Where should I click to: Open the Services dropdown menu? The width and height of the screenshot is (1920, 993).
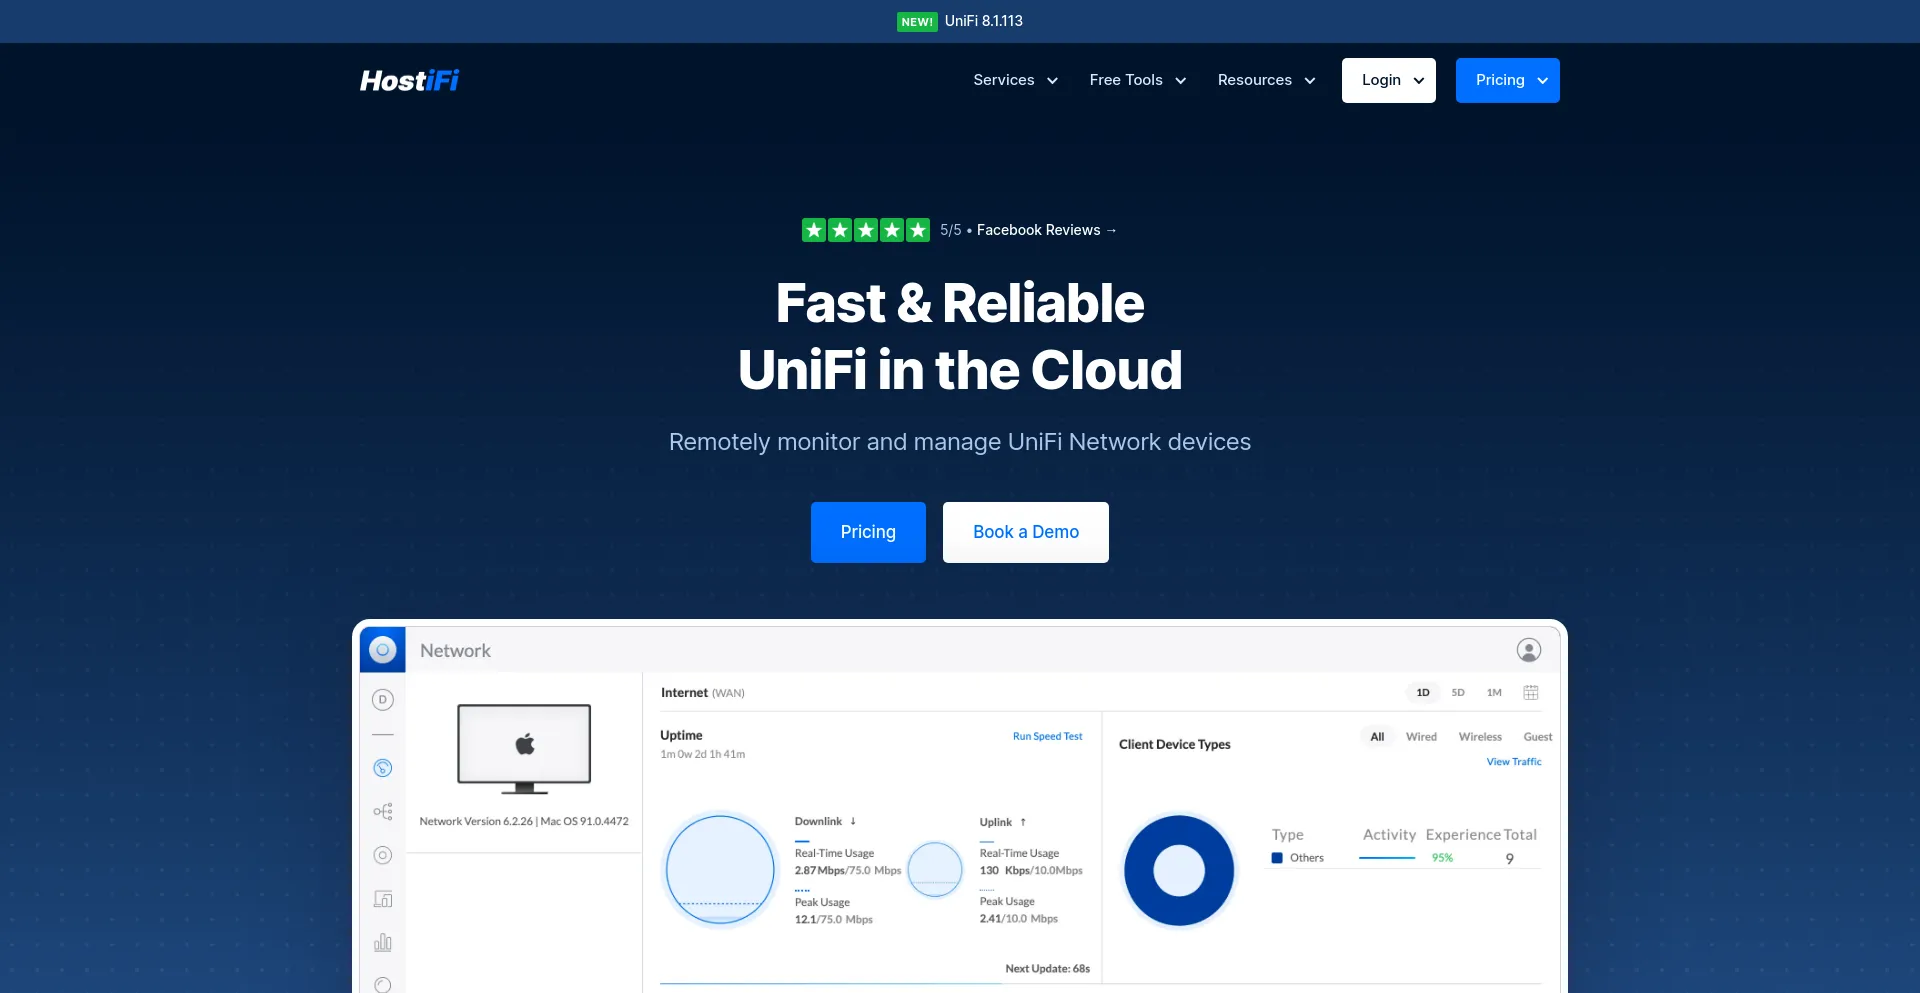click(x=1015, y=80)
